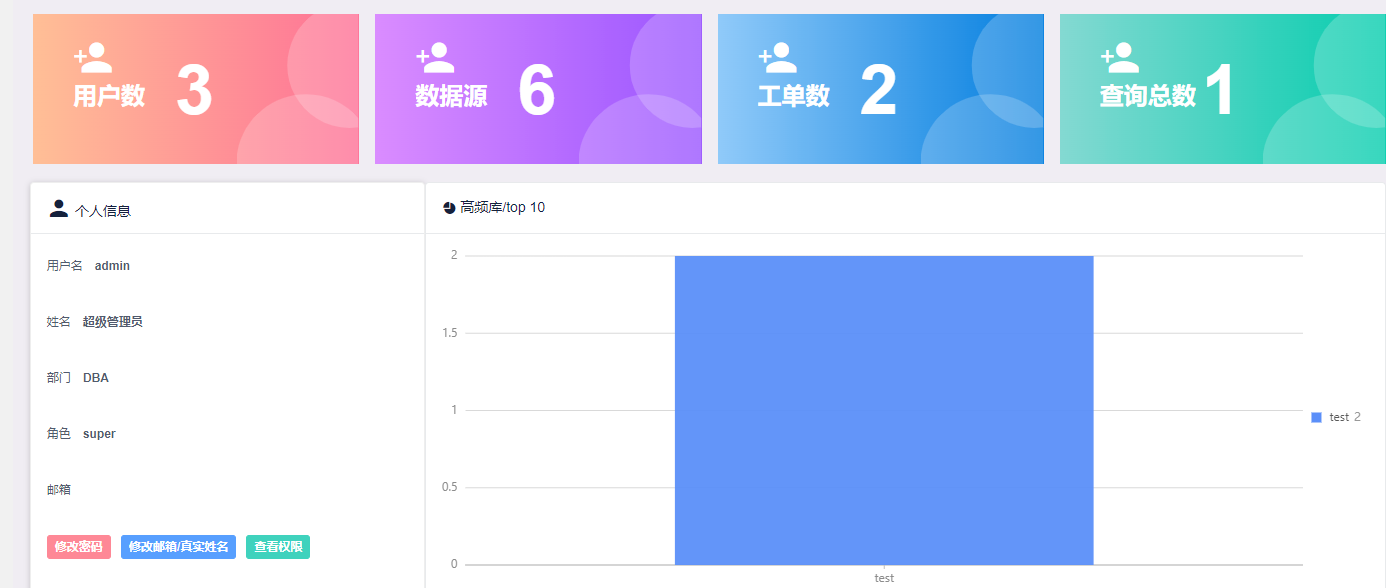Click the 部门 field label
Viewport: 1386px width, 588px height.
point(59,378)
